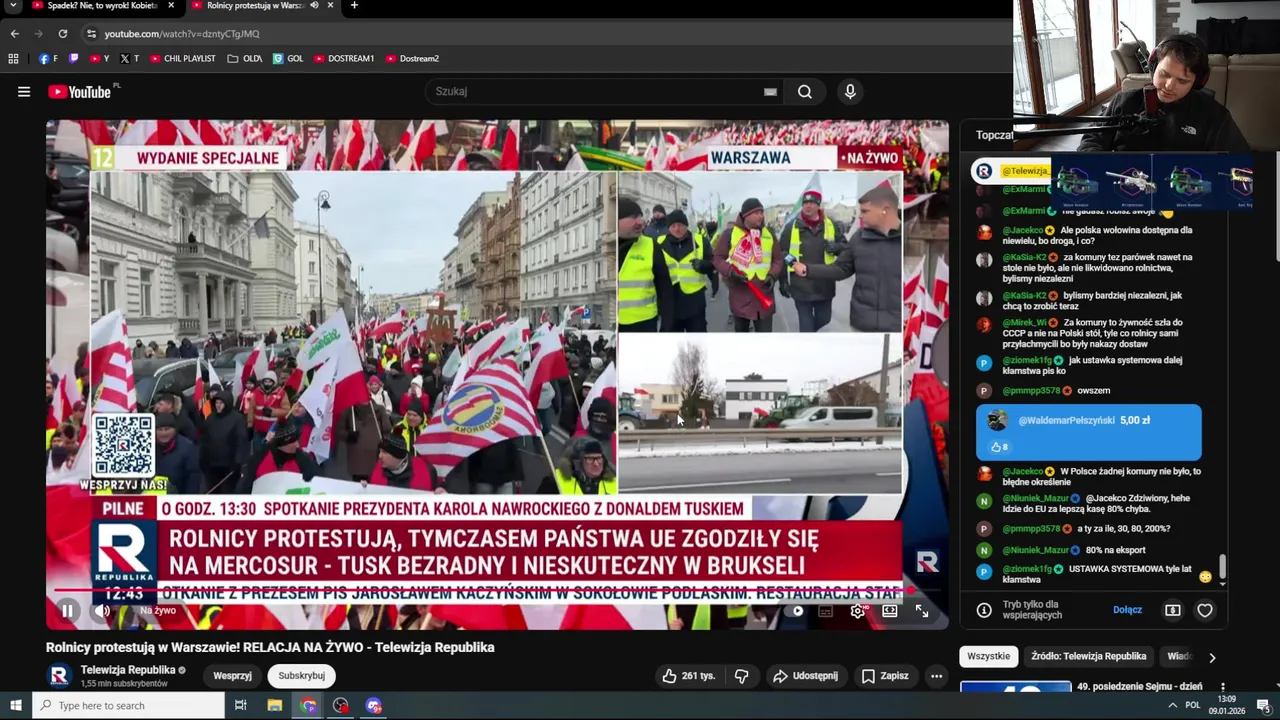This screenshot has height=720, width=1280.
Task: Pause the live video
Action: [67, 611]
